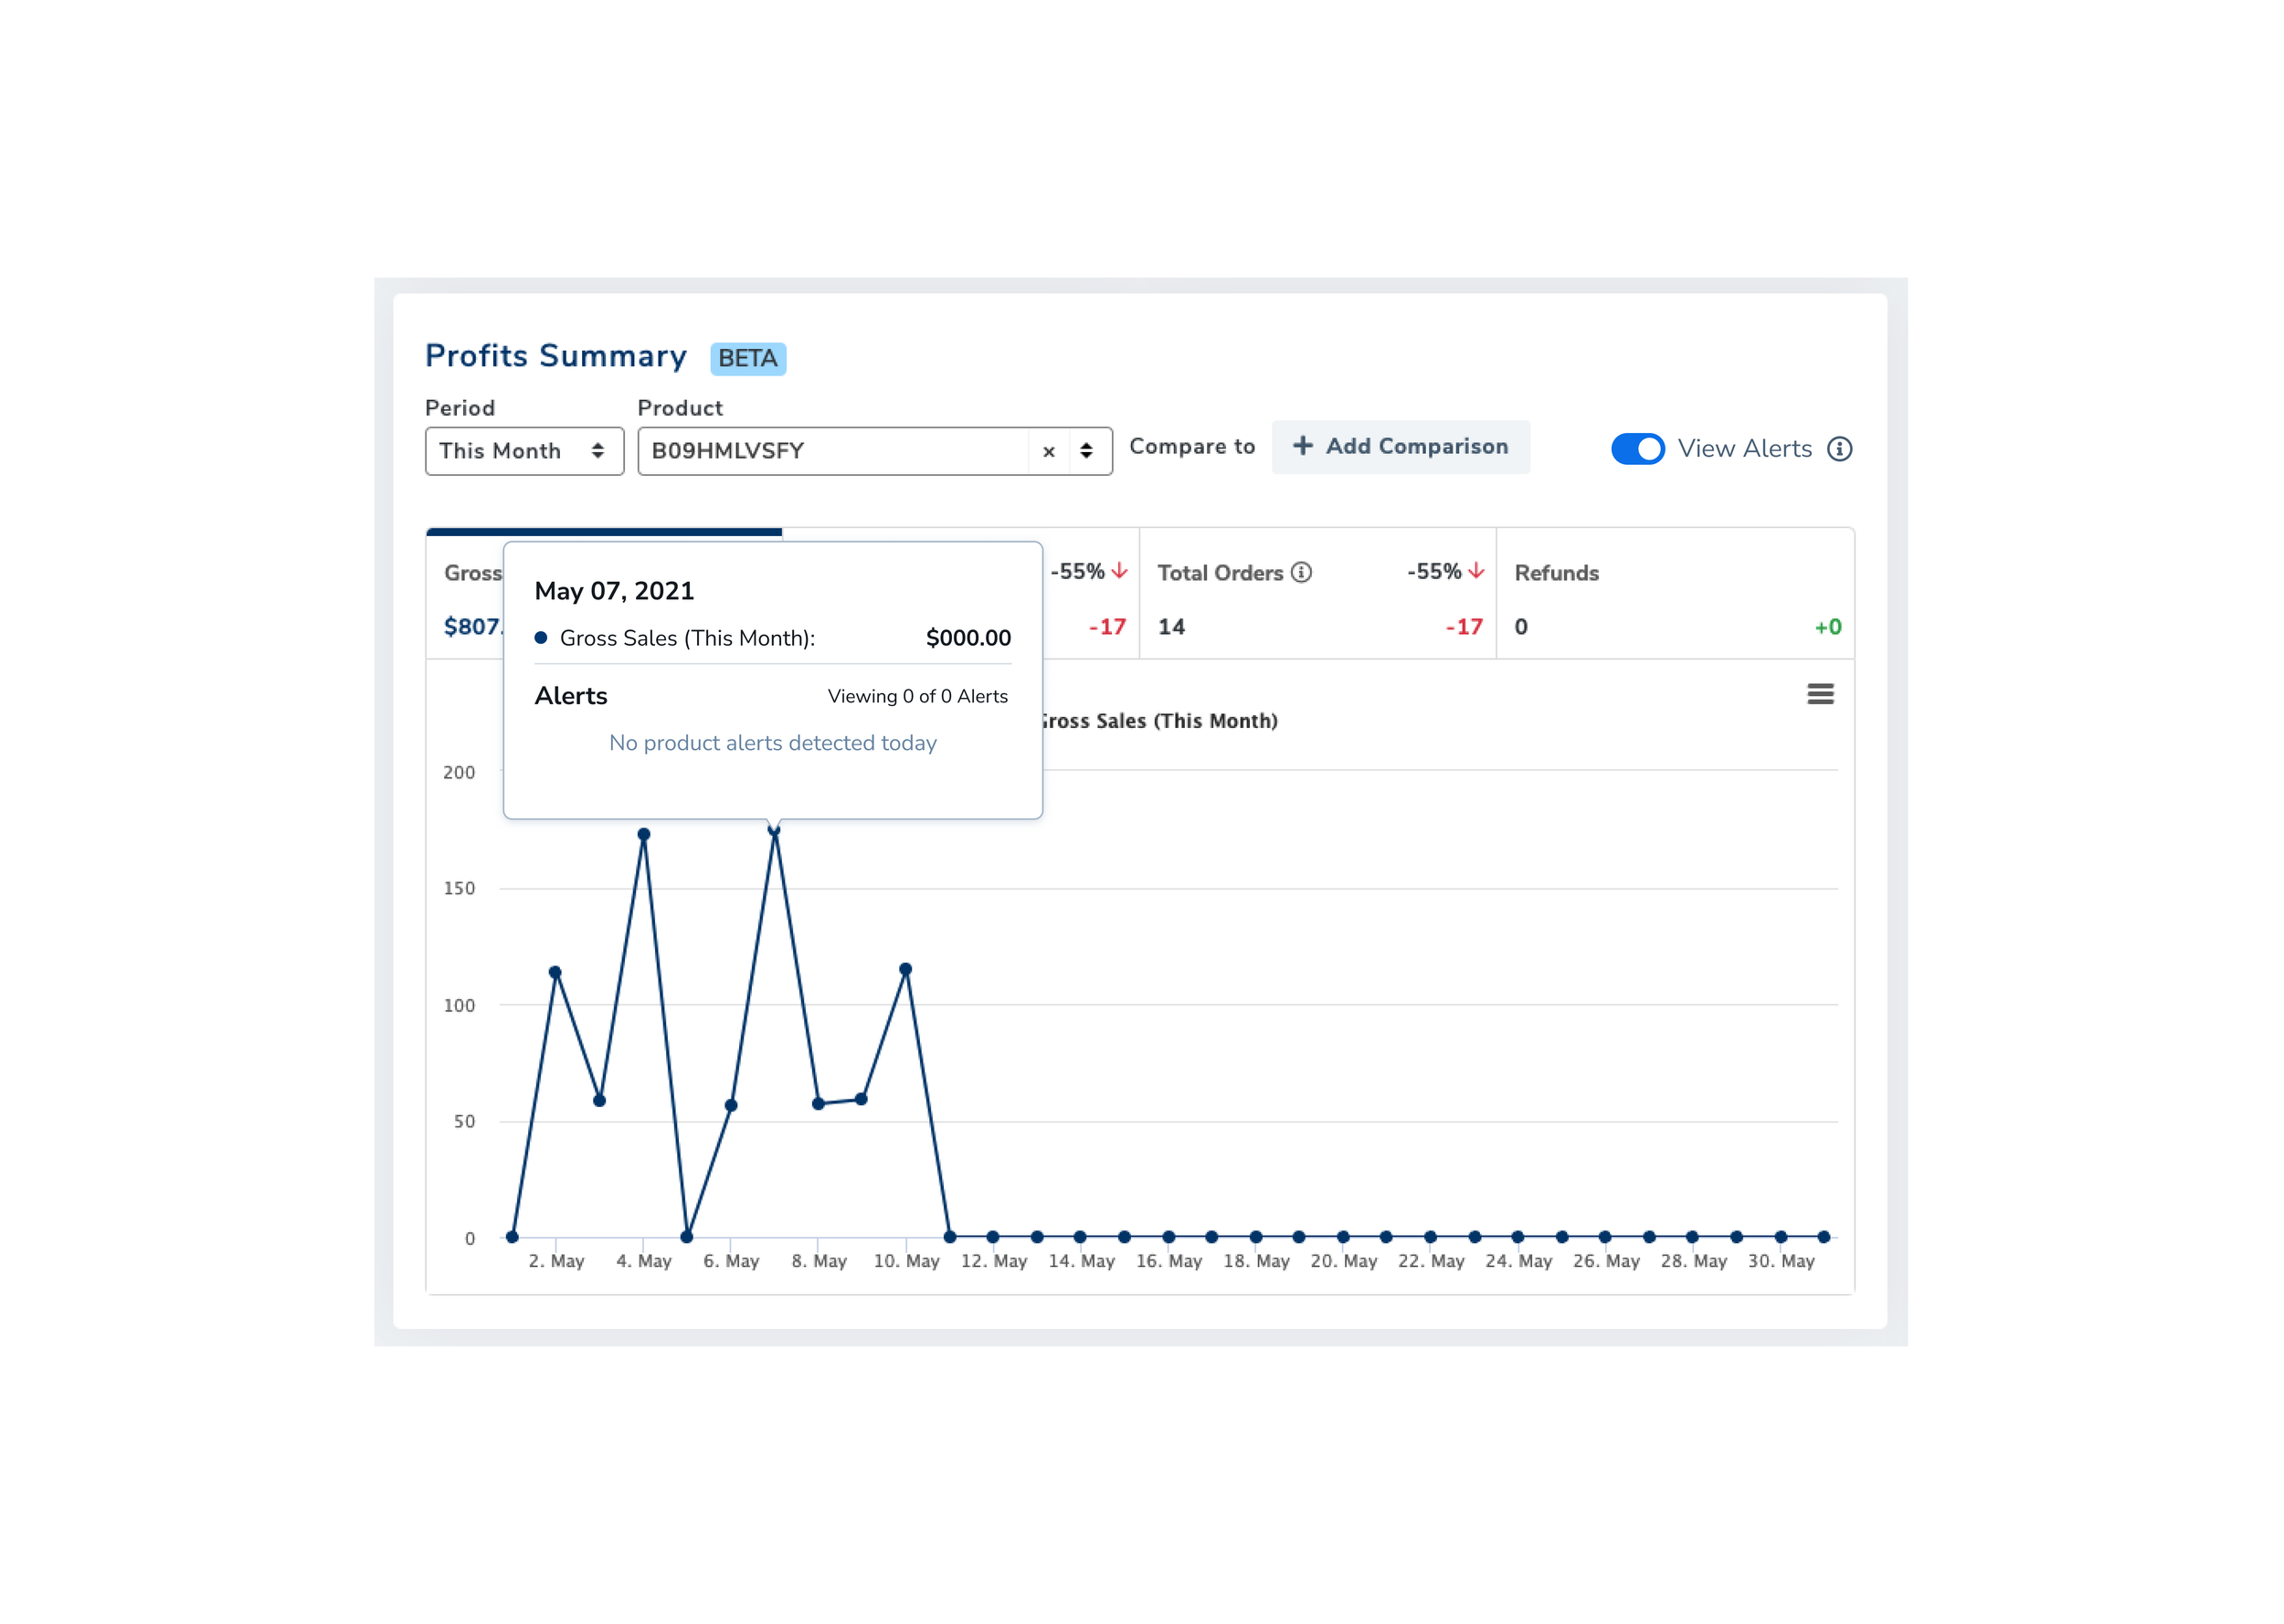The image size is (2284, 1624).
Task: Click the red down arrow in Total Orders
Action: [x=1476, y=571]
